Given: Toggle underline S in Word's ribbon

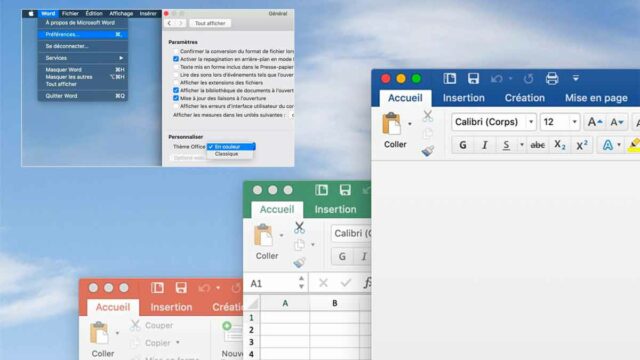Looking at the screenshot, I should 506,145.
